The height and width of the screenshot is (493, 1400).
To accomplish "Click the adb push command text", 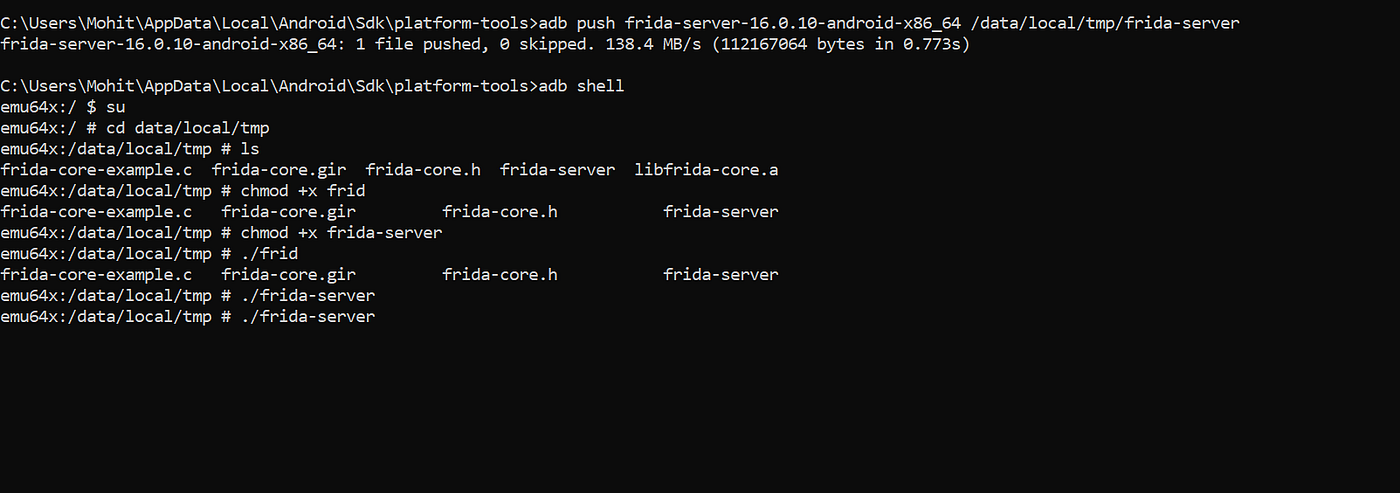I will 888,23.
